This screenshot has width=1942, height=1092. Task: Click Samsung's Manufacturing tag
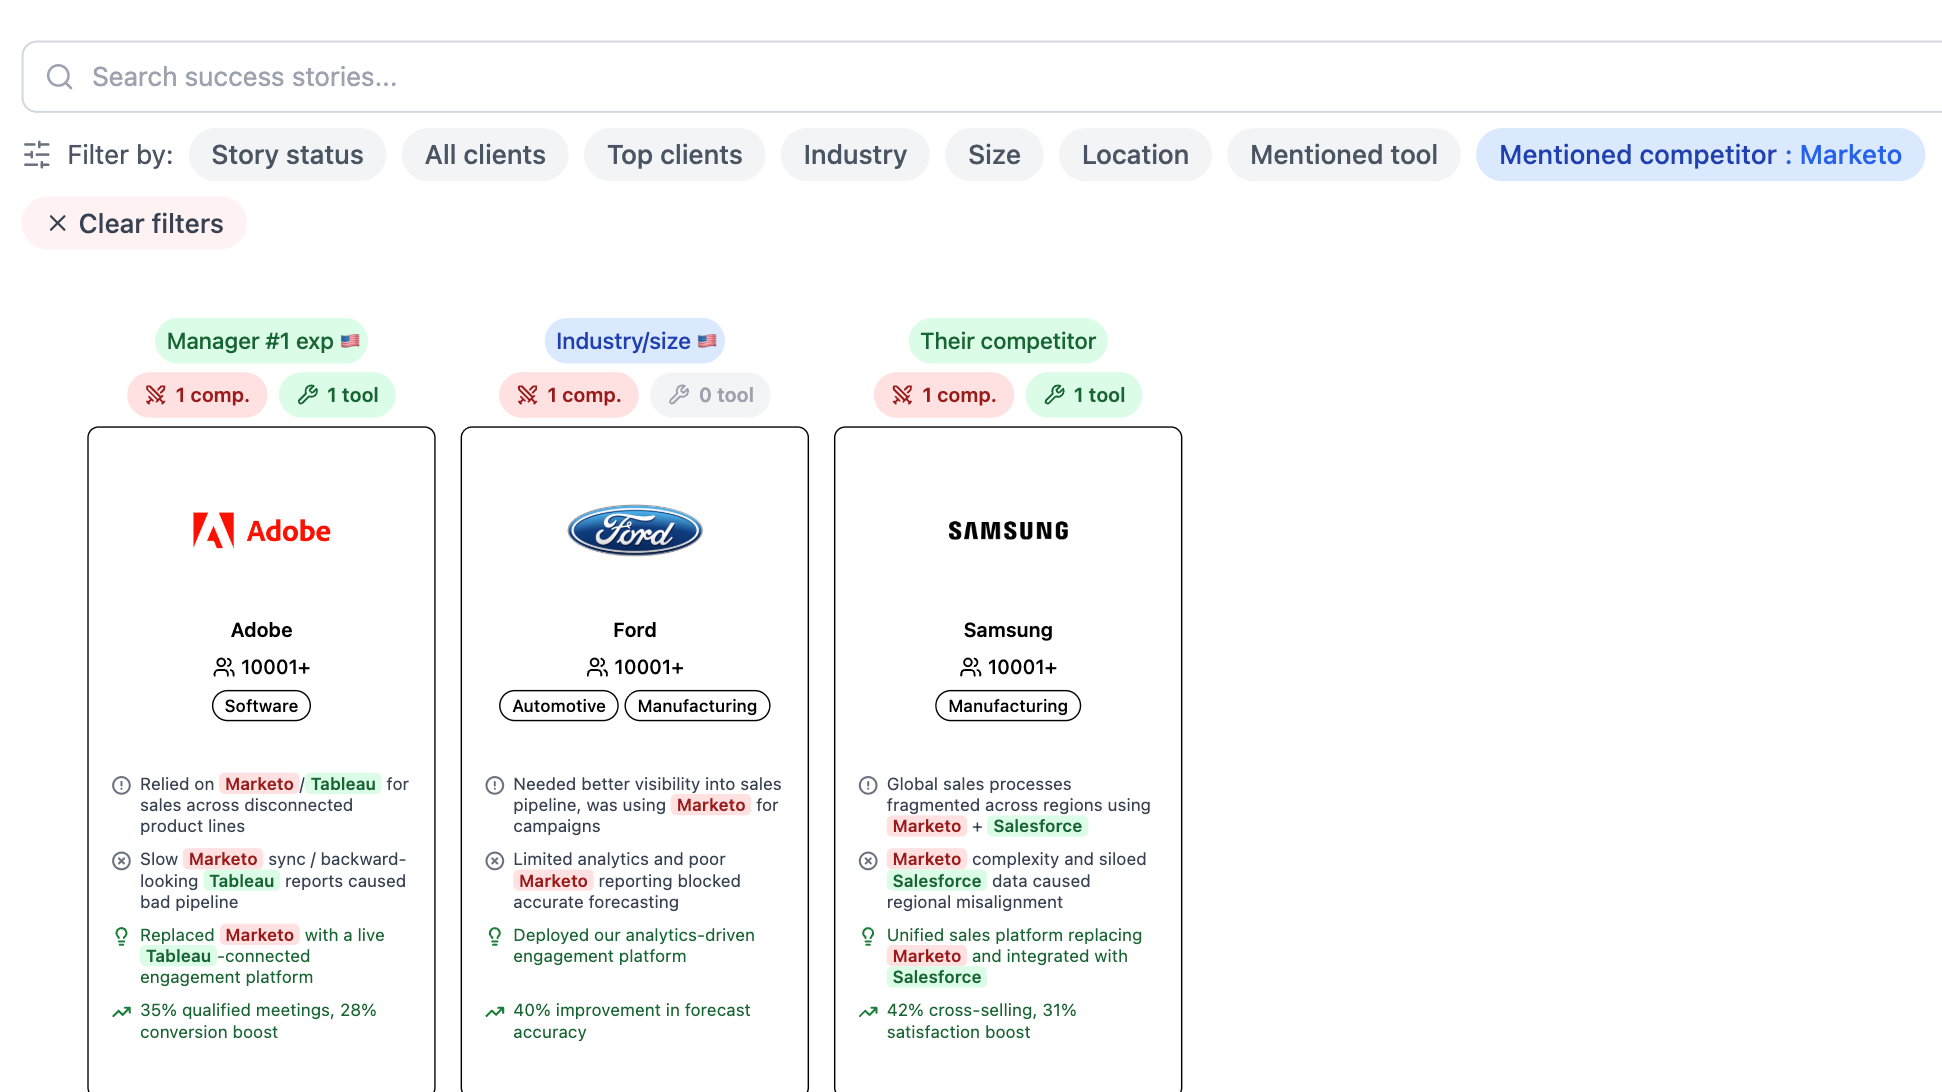point(1008,706)
